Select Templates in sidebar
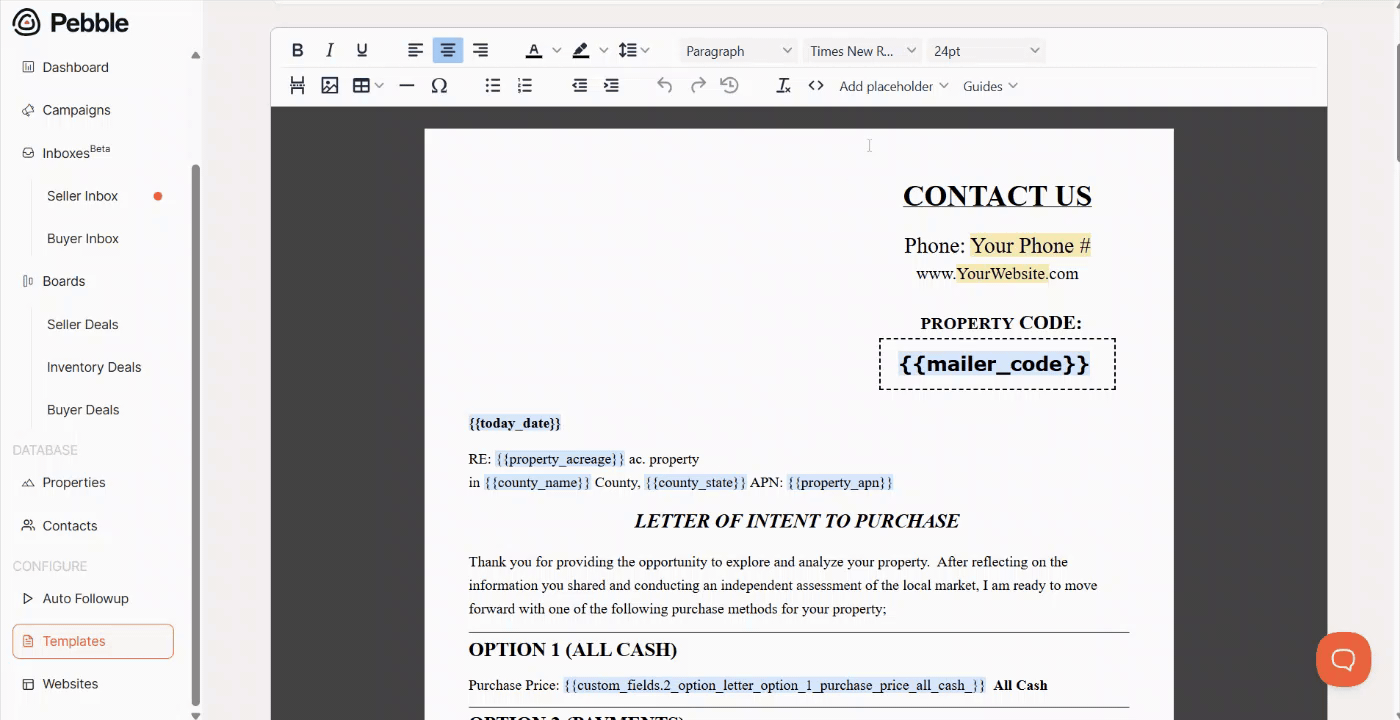Viewport: 1400px width, 720px height. [93, 641]
